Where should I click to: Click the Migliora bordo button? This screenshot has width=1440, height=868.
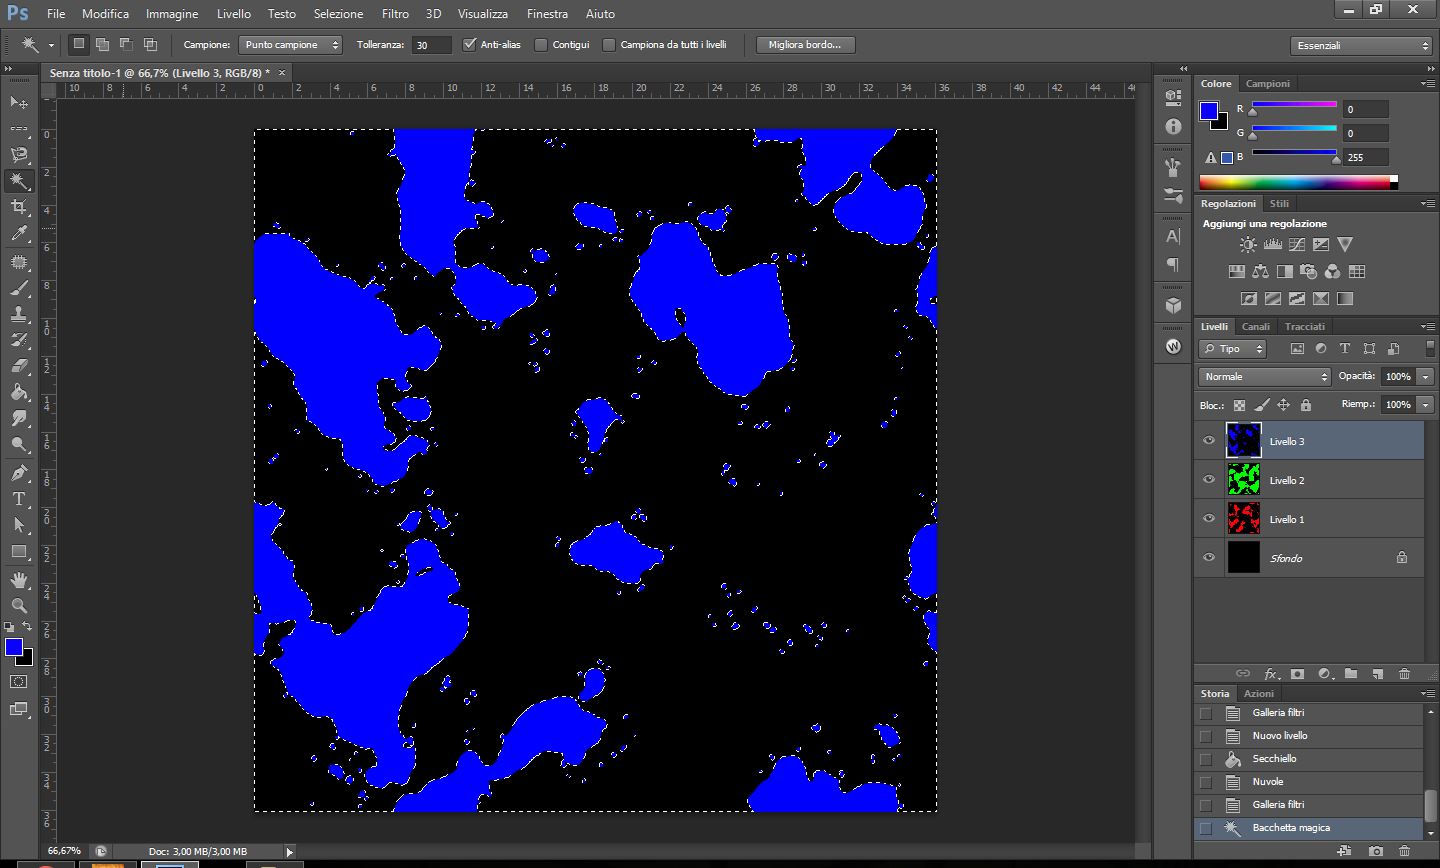(805, 45)
